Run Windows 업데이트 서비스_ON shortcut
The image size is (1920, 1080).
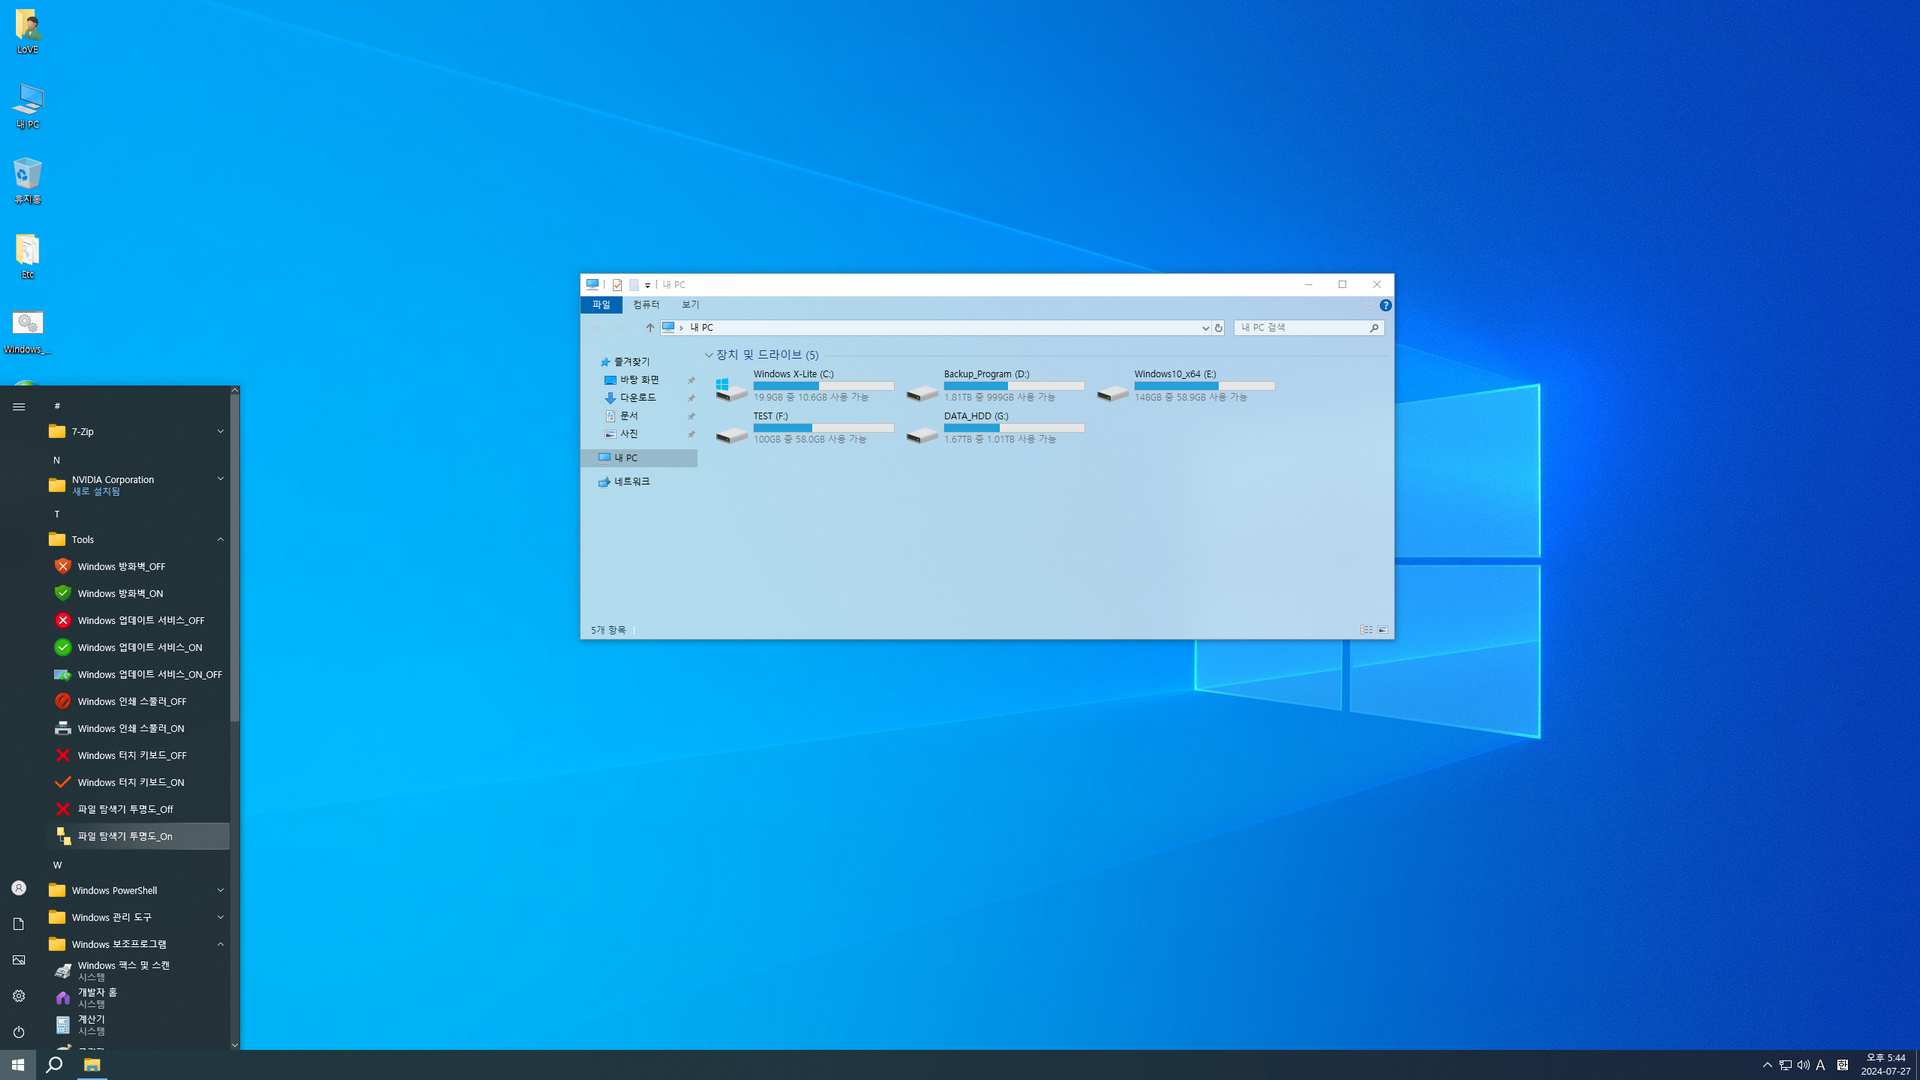pyautogui.click(x=139, y=647)
